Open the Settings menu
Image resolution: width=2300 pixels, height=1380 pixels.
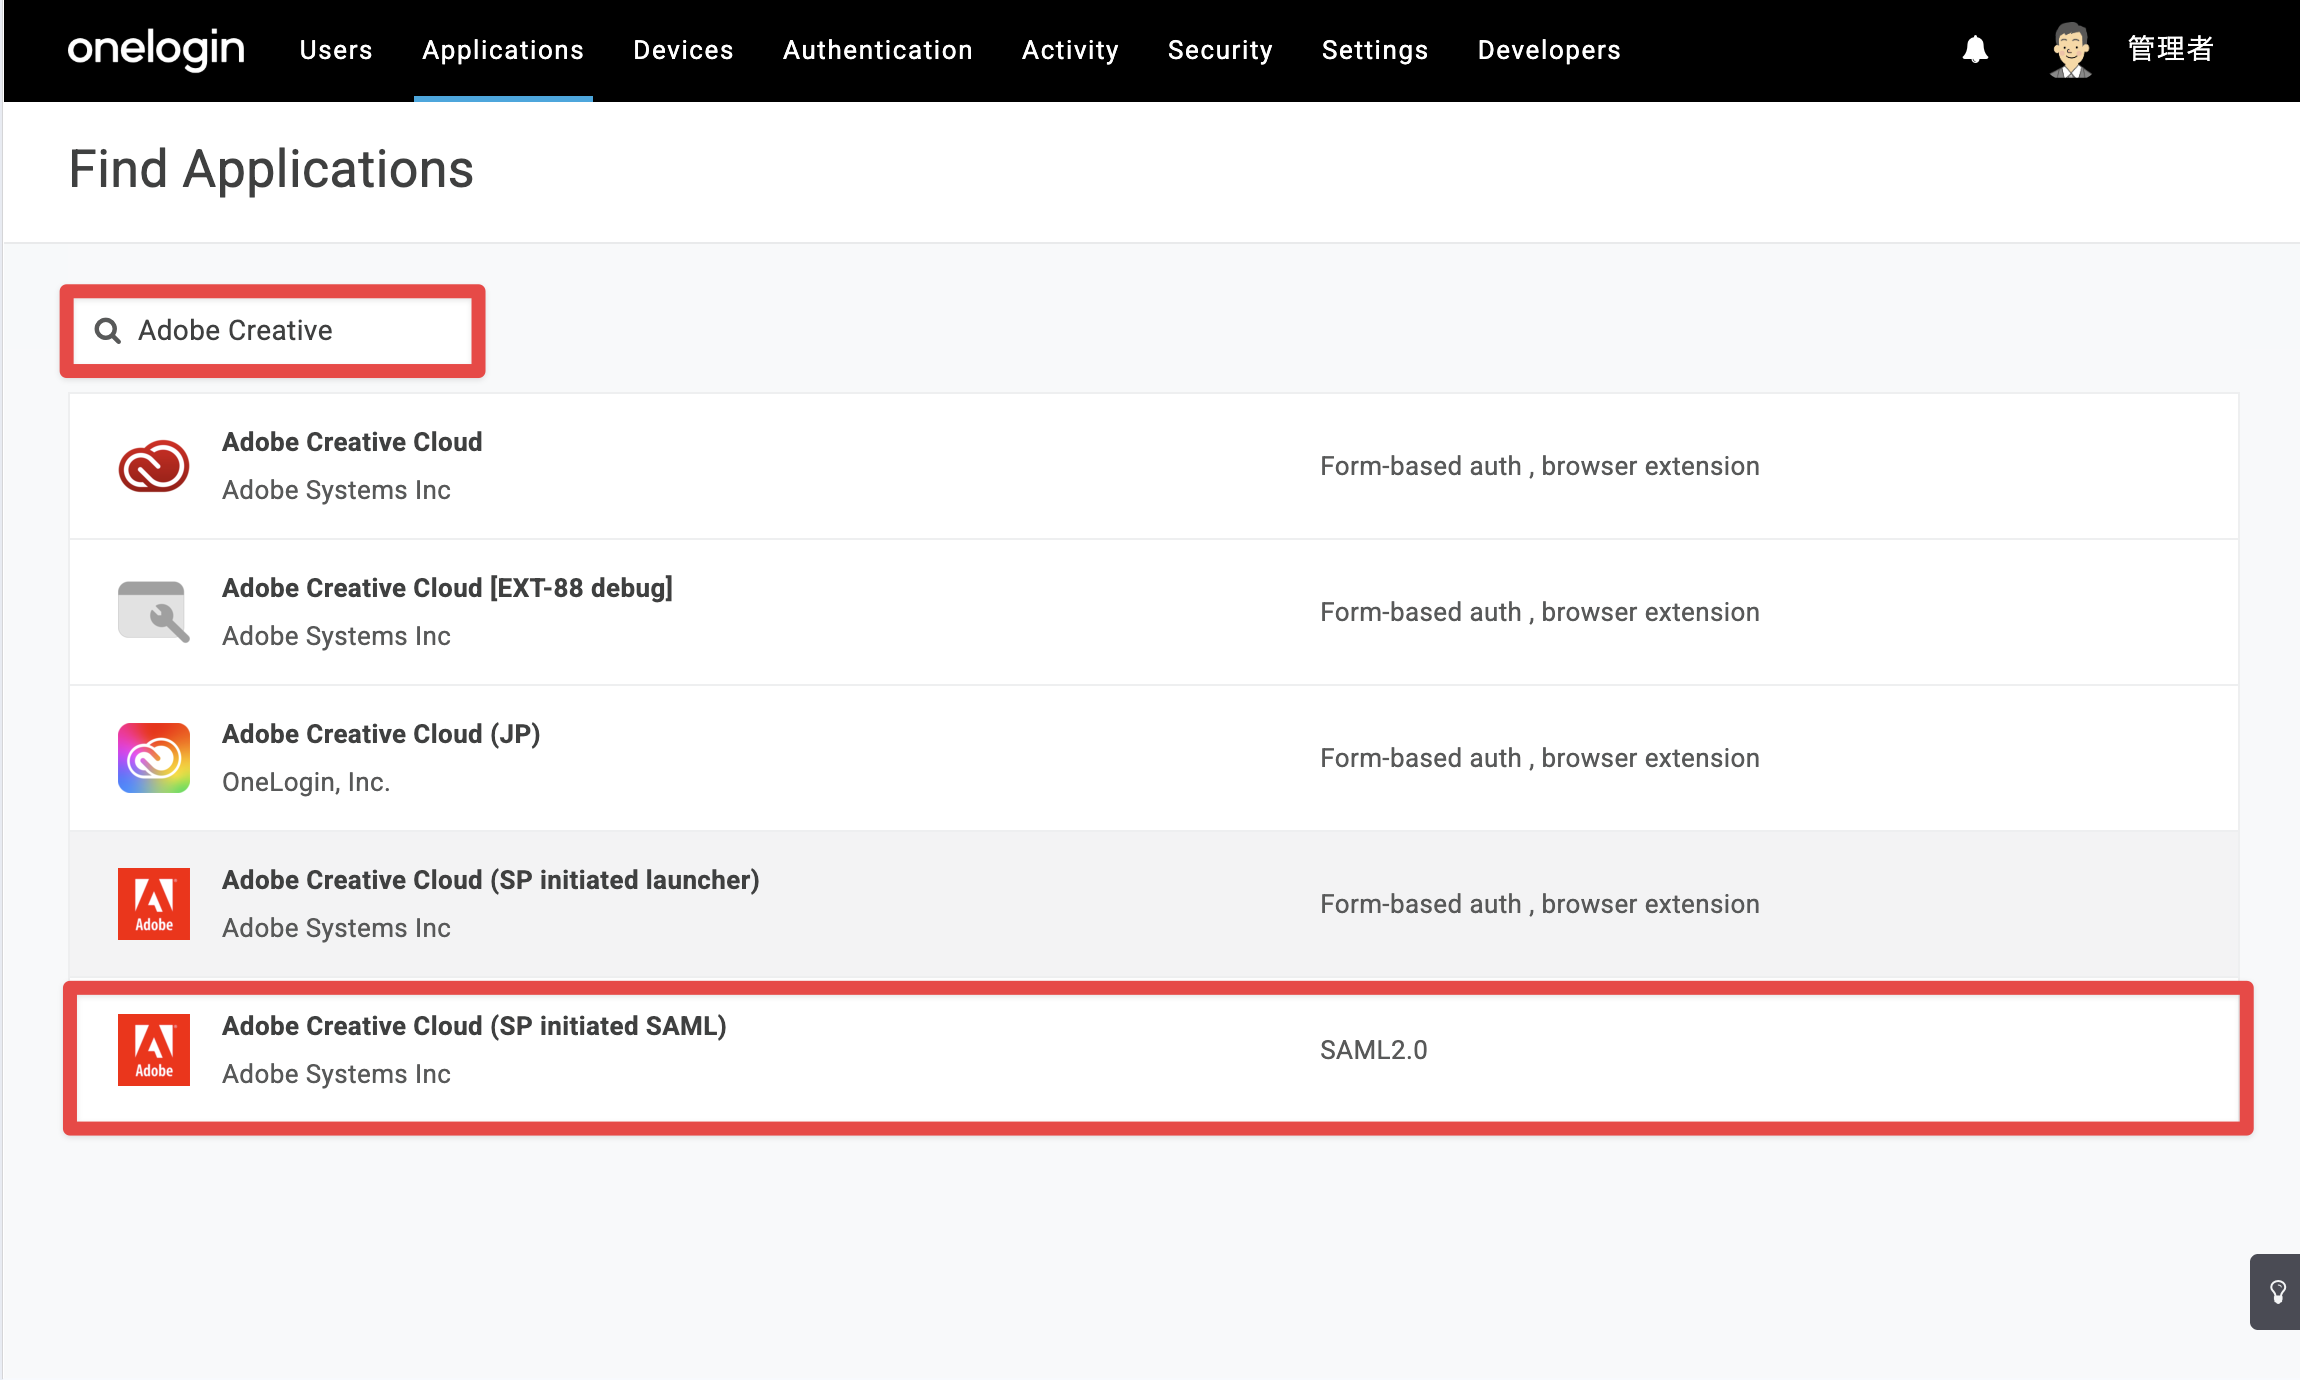(x=1375, y=50)
